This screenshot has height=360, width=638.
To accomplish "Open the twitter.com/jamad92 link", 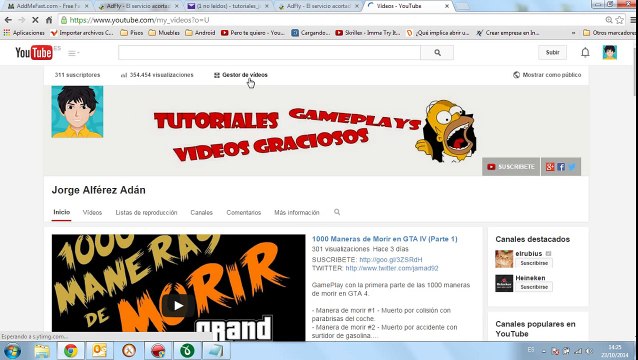I will click(x=392, y=268).
